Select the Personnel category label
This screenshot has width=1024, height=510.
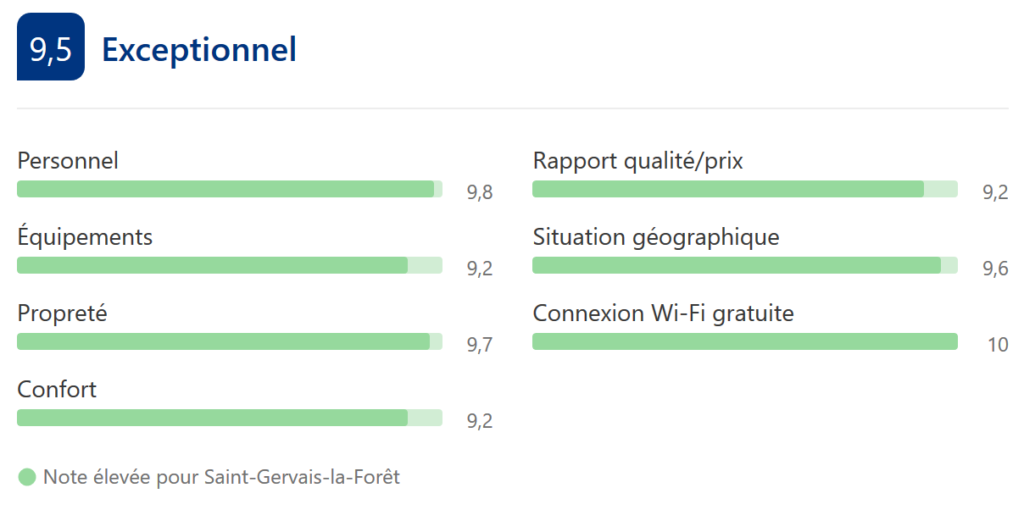click(68, 161)
